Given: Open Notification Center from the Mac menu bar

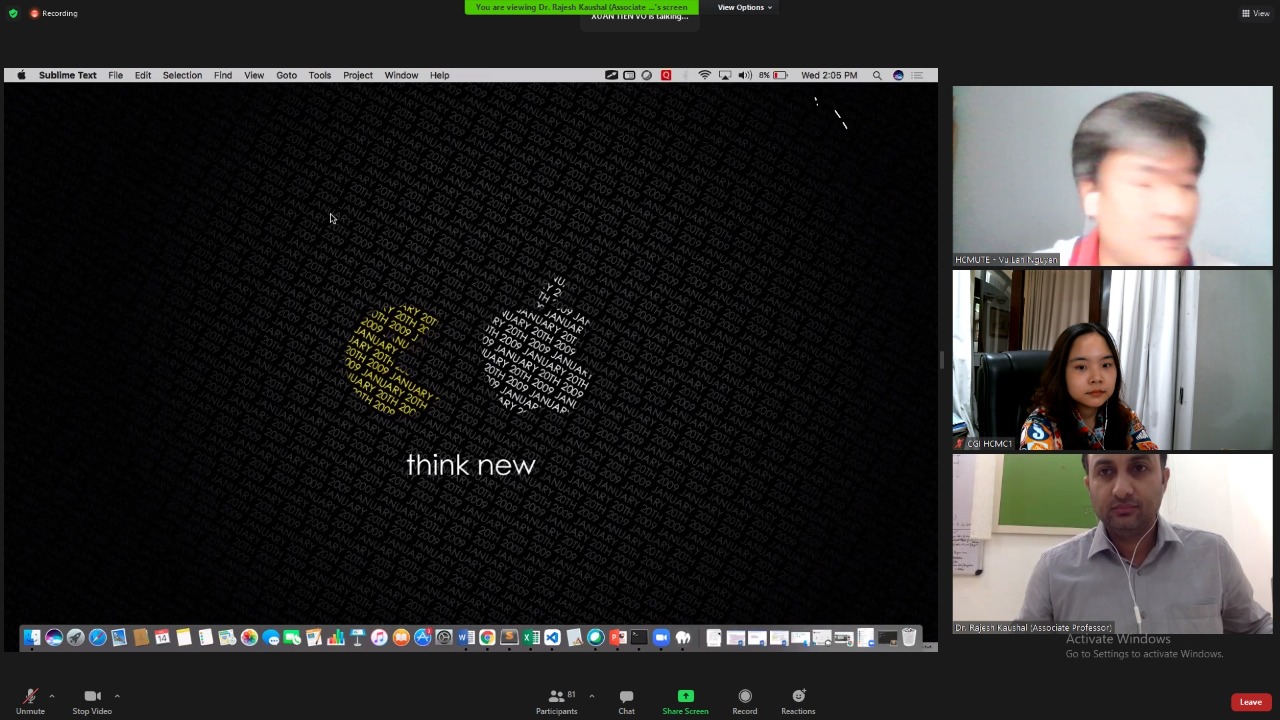Looking at the screenshot, I should click(x=917, y=75).
